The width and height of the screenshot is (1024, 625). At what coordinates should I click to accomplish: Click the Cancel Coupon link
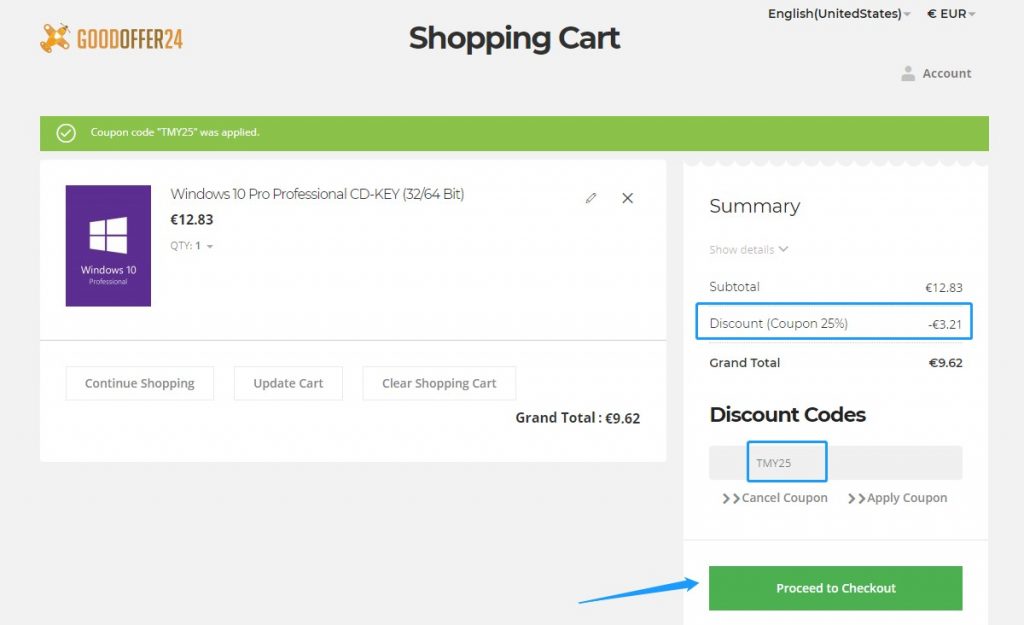776,498
